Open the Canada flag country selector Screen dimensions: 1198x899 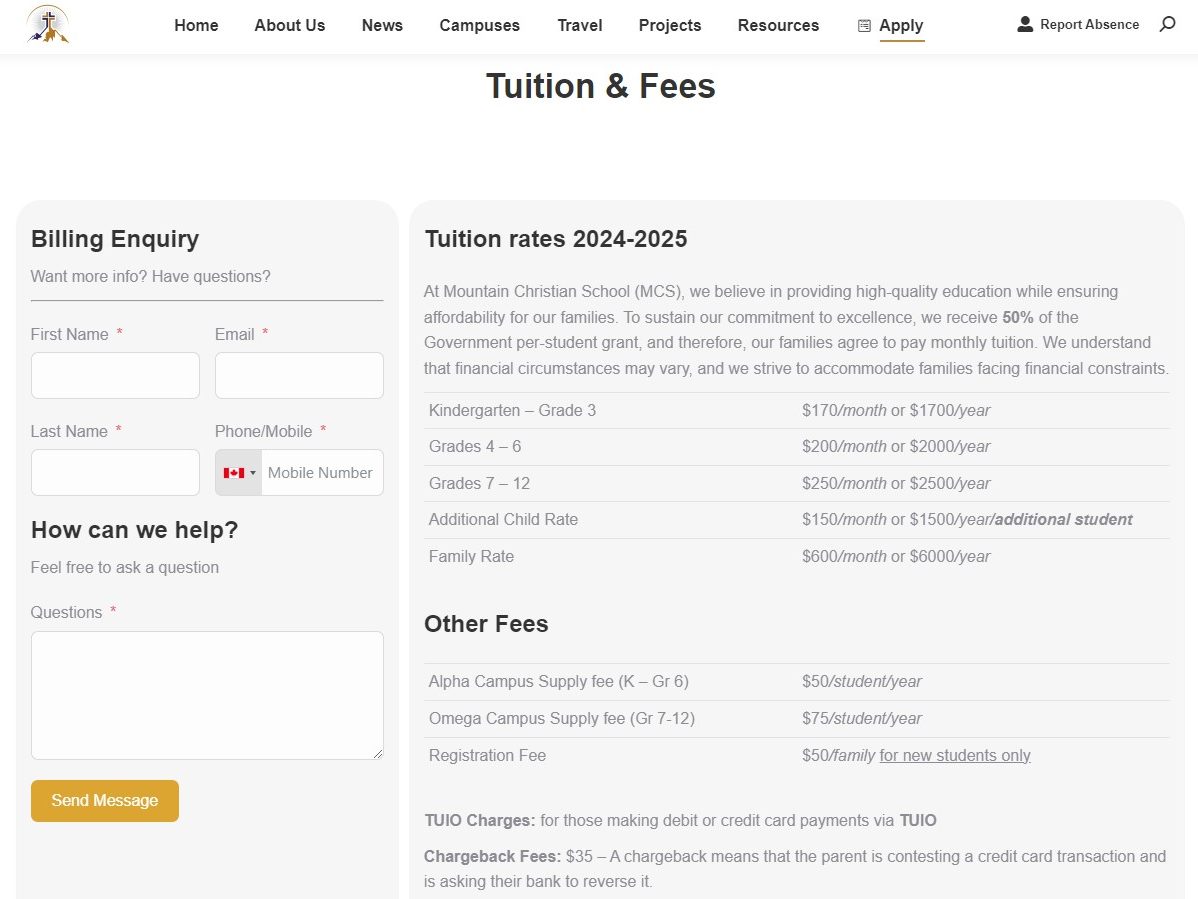[239, 473]
